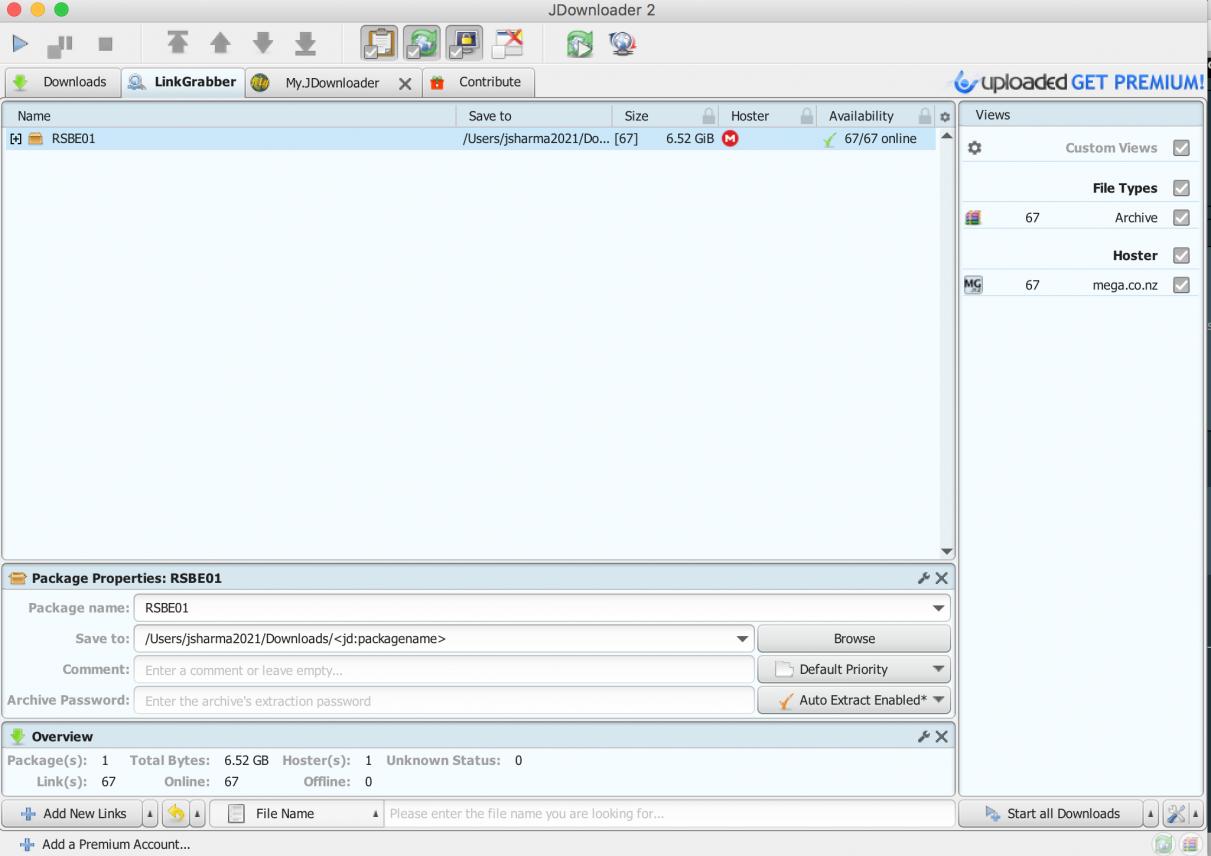This screenshot has height=856, width=1211.
Task: Uncheck the Archive file type filter
Action: click(x=1181, y=217)
